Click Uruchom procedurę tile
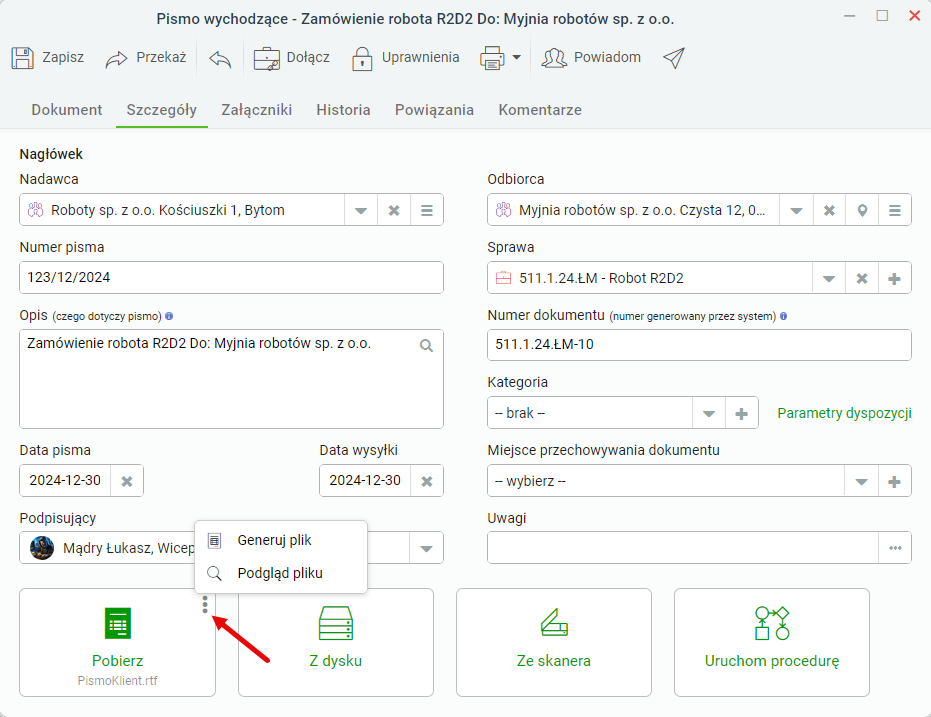 pyautogui.click(x=772, y=643)
